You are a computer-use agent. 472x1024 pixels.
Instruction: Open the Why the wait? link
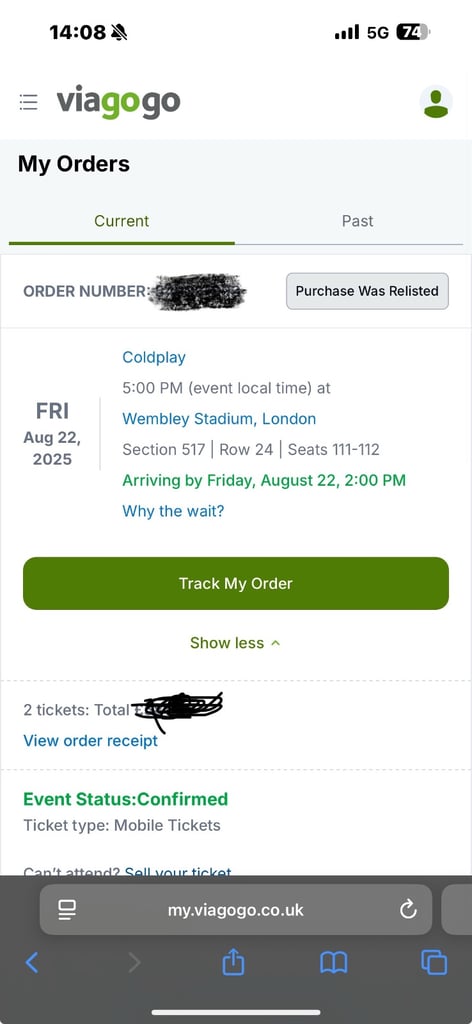pyautogui.click(x=173, y=511)
